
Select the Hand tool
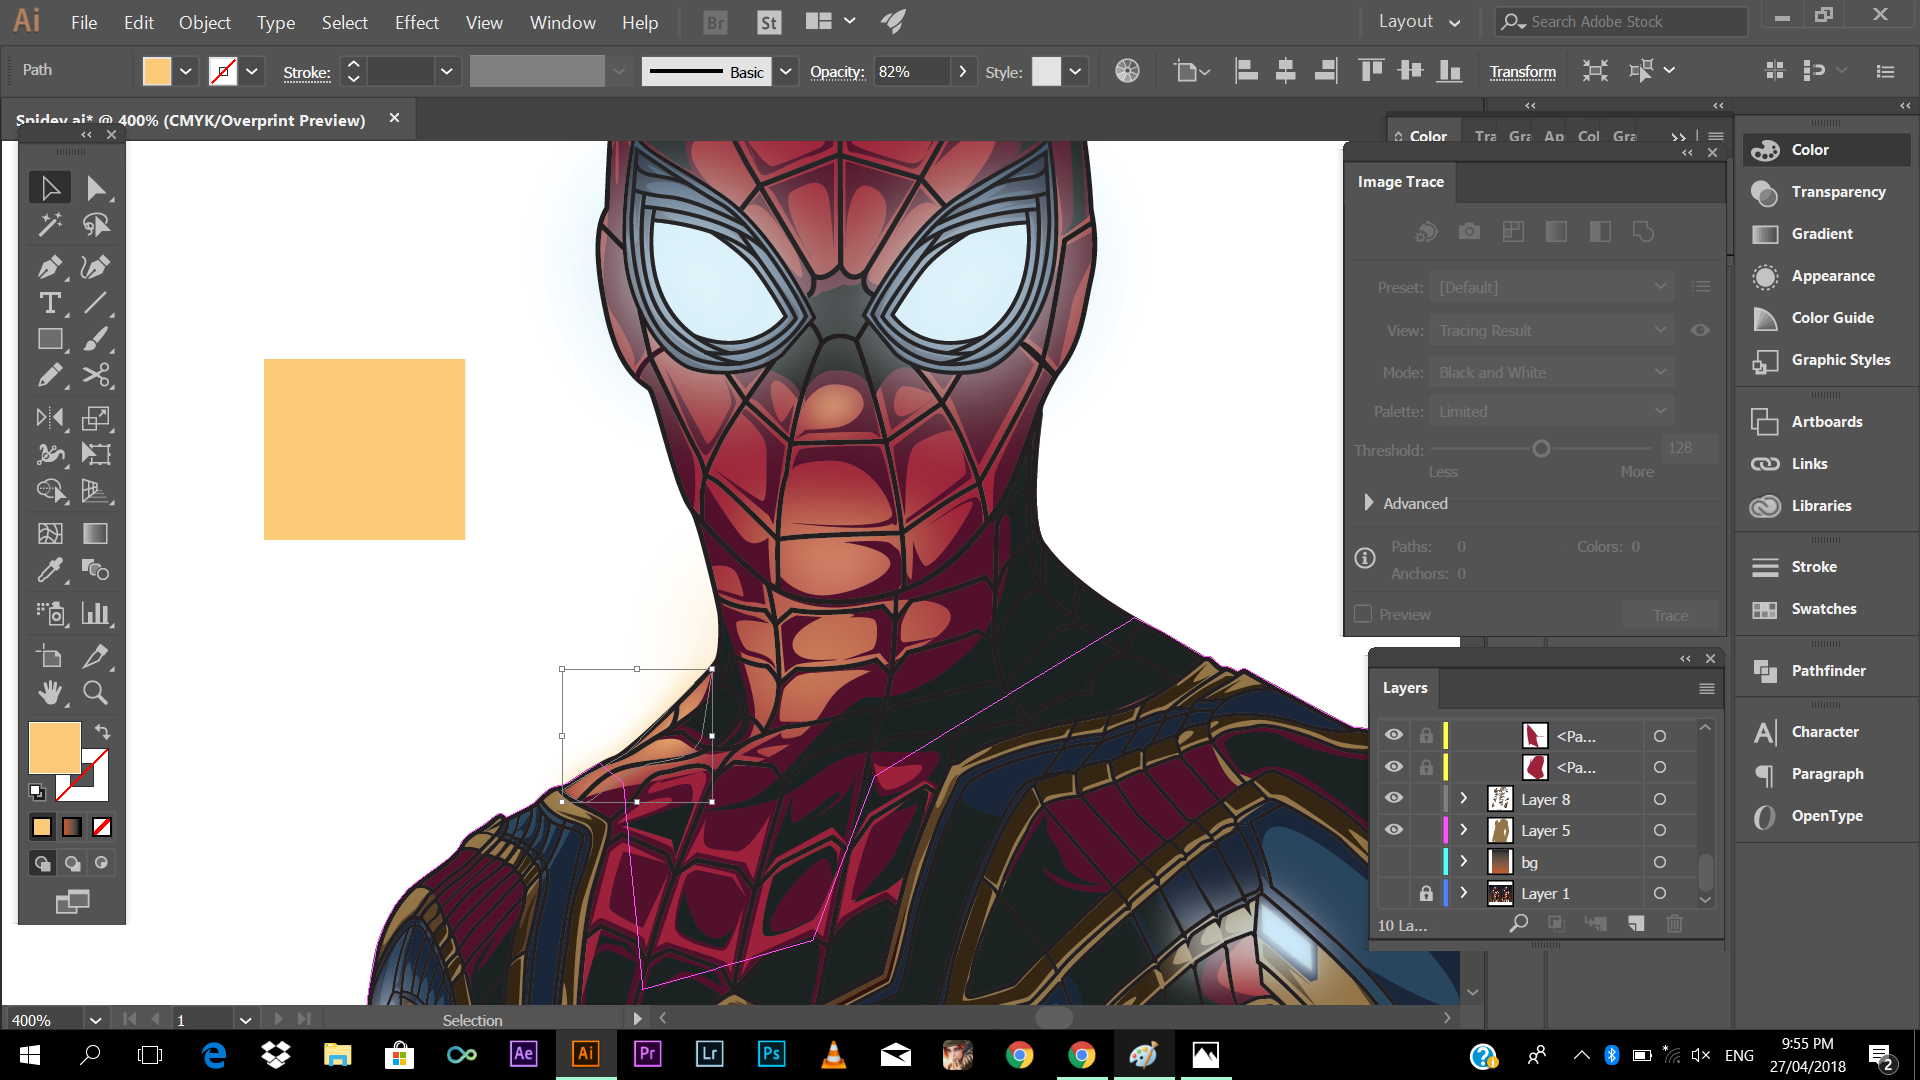(49, 692)
